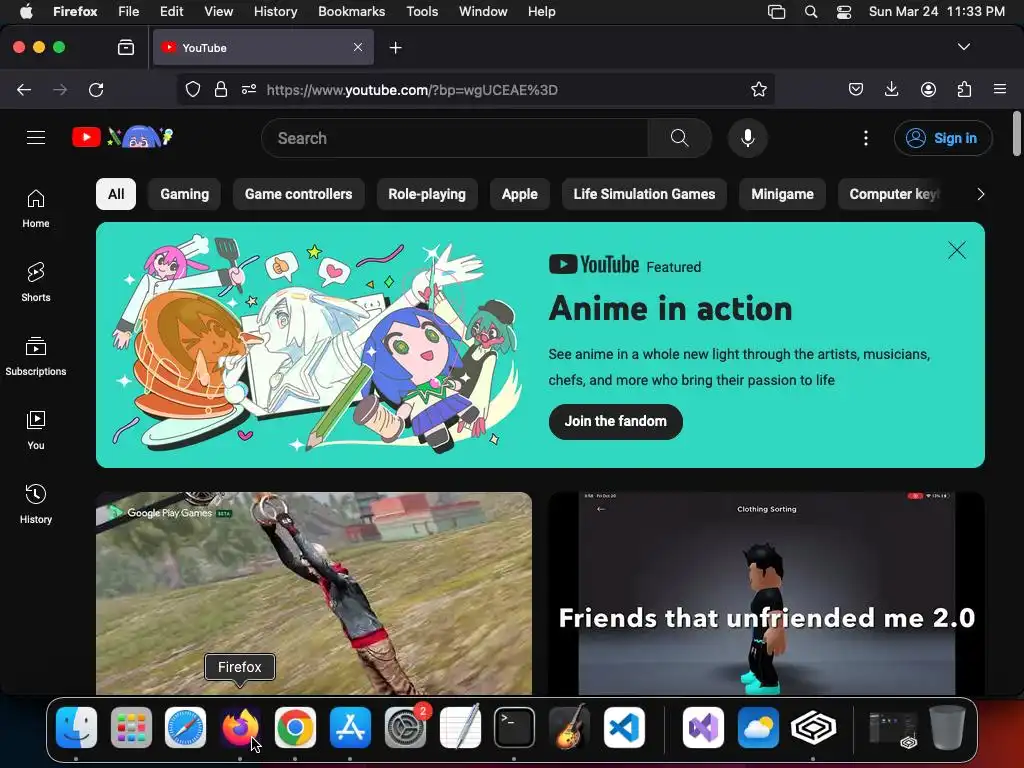Open the YouTube hamburger guide menu
The image size is (1024, 768).
click(36, 138)
